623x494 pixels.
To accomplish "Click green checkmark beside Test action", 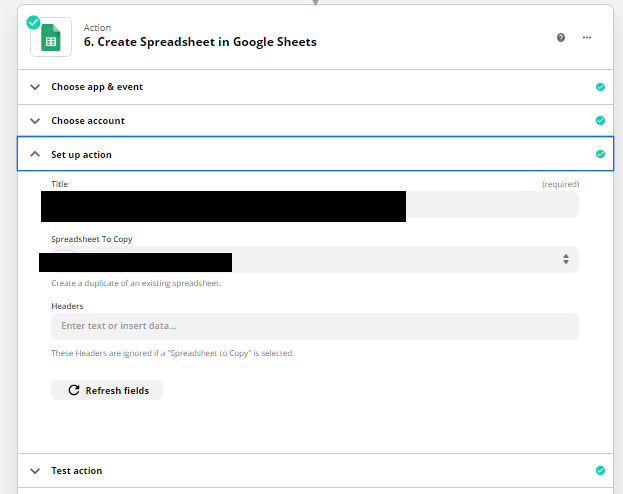I will (x=600, y=471).
